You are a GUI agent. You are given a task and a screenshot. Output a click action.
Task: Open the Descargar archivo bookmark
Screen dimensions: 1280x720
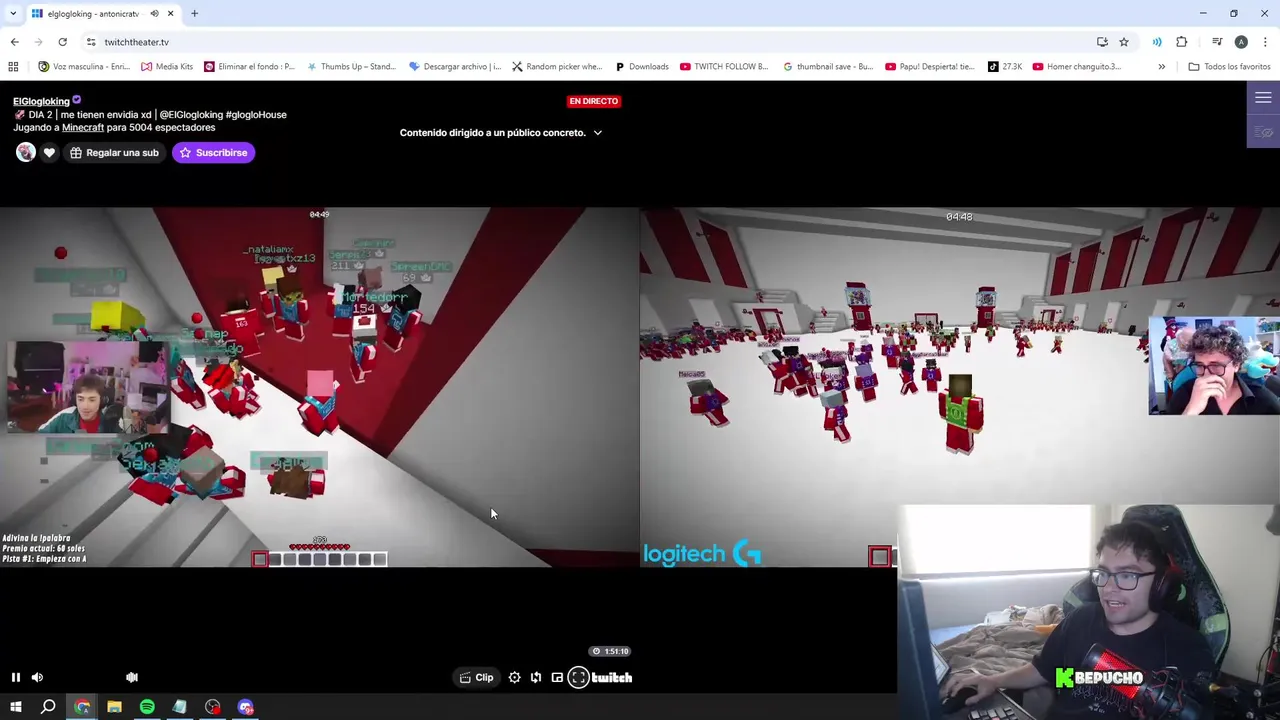click(455, 67)
